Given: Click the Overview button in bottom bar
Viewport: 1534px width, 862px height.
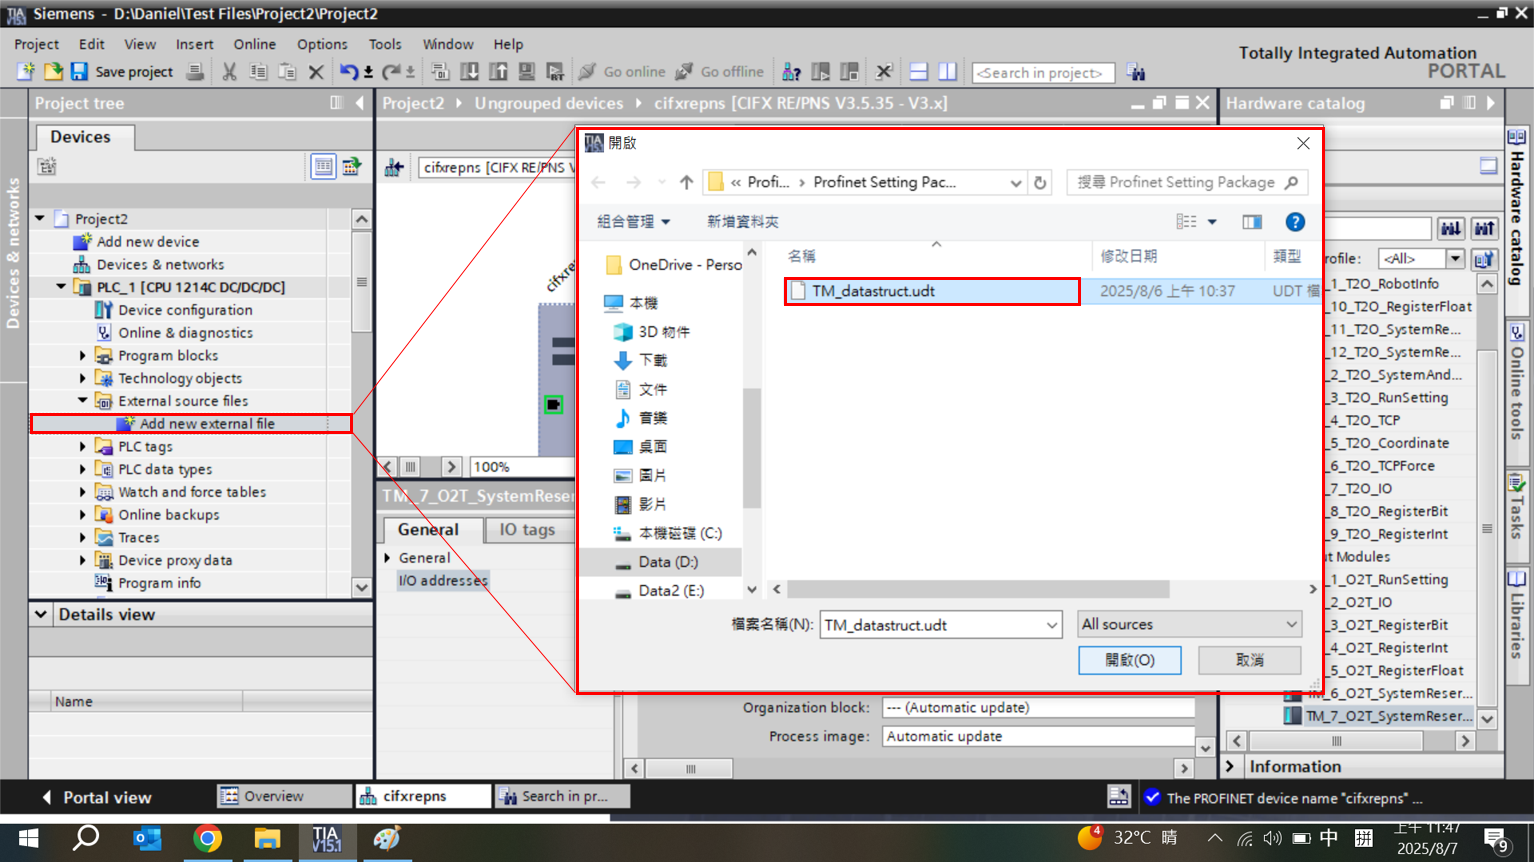Looking at the screenshot, I should coord(284,796).
